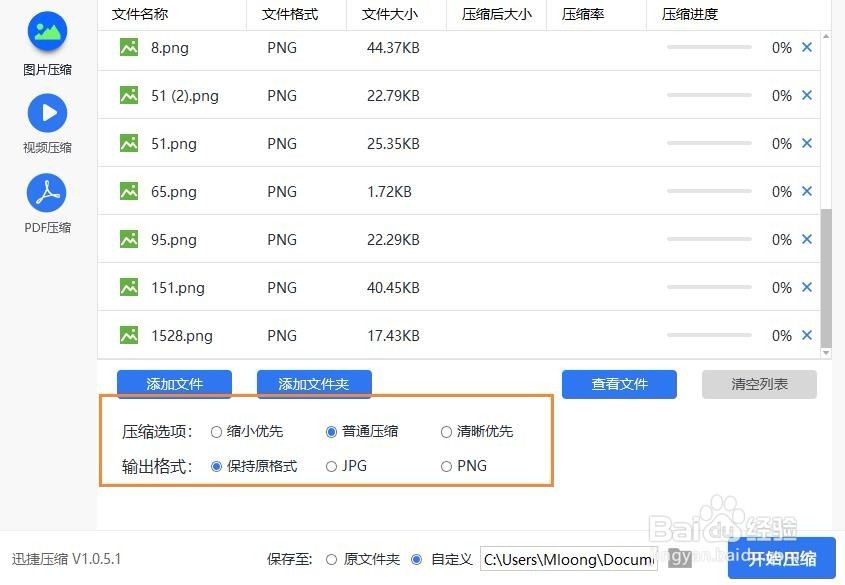Viewport: 845px width, 585px height.
Task: Click 查看文件 to view files
Action: pos(619,384)
